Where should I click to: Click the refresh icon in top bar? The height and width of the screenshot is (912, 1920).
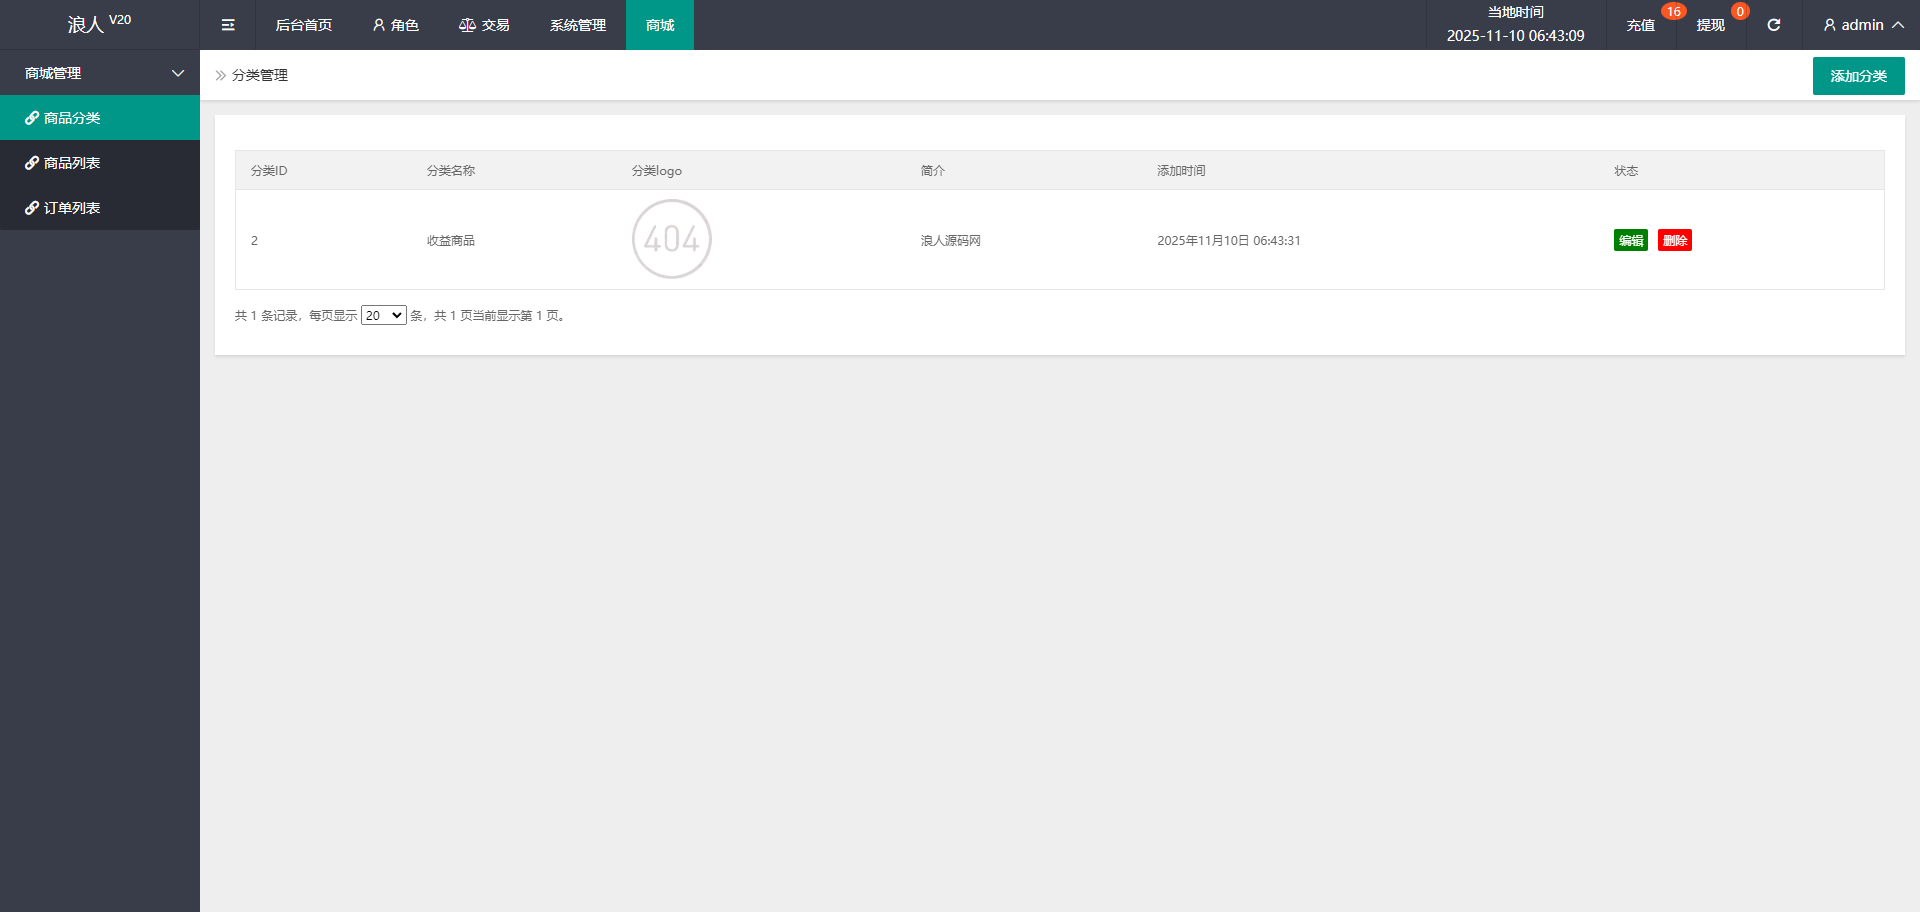1773,25
